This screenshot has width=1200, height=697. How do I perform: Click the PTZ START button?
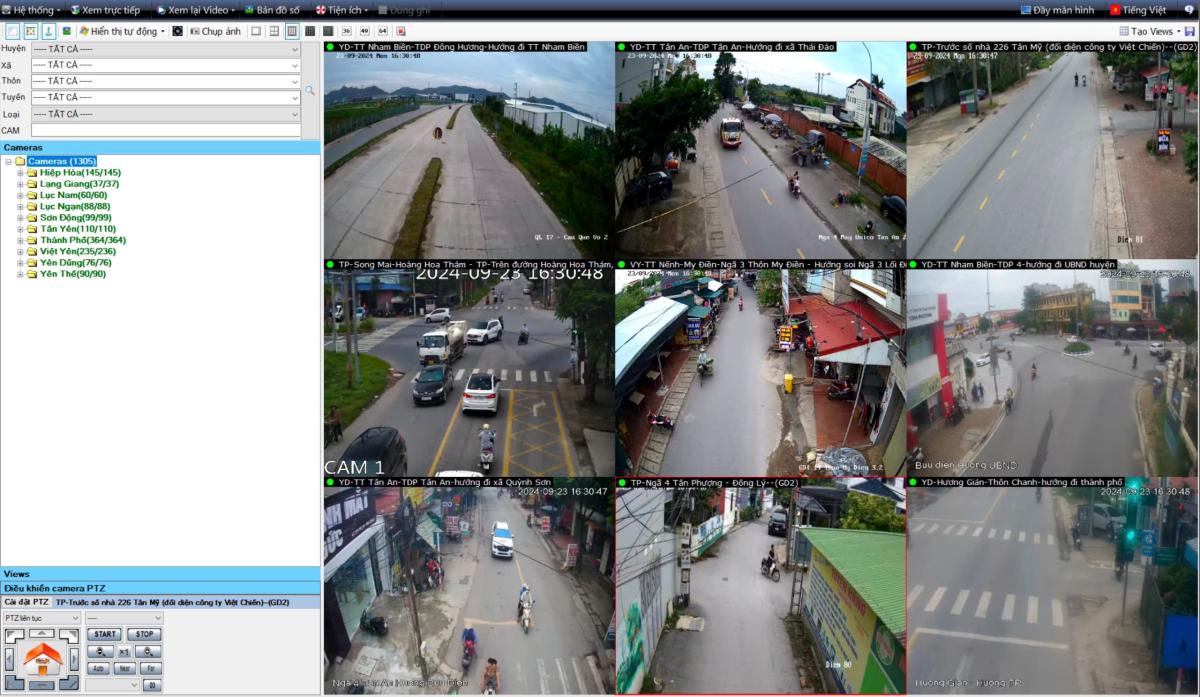click(x=104, y=634)
